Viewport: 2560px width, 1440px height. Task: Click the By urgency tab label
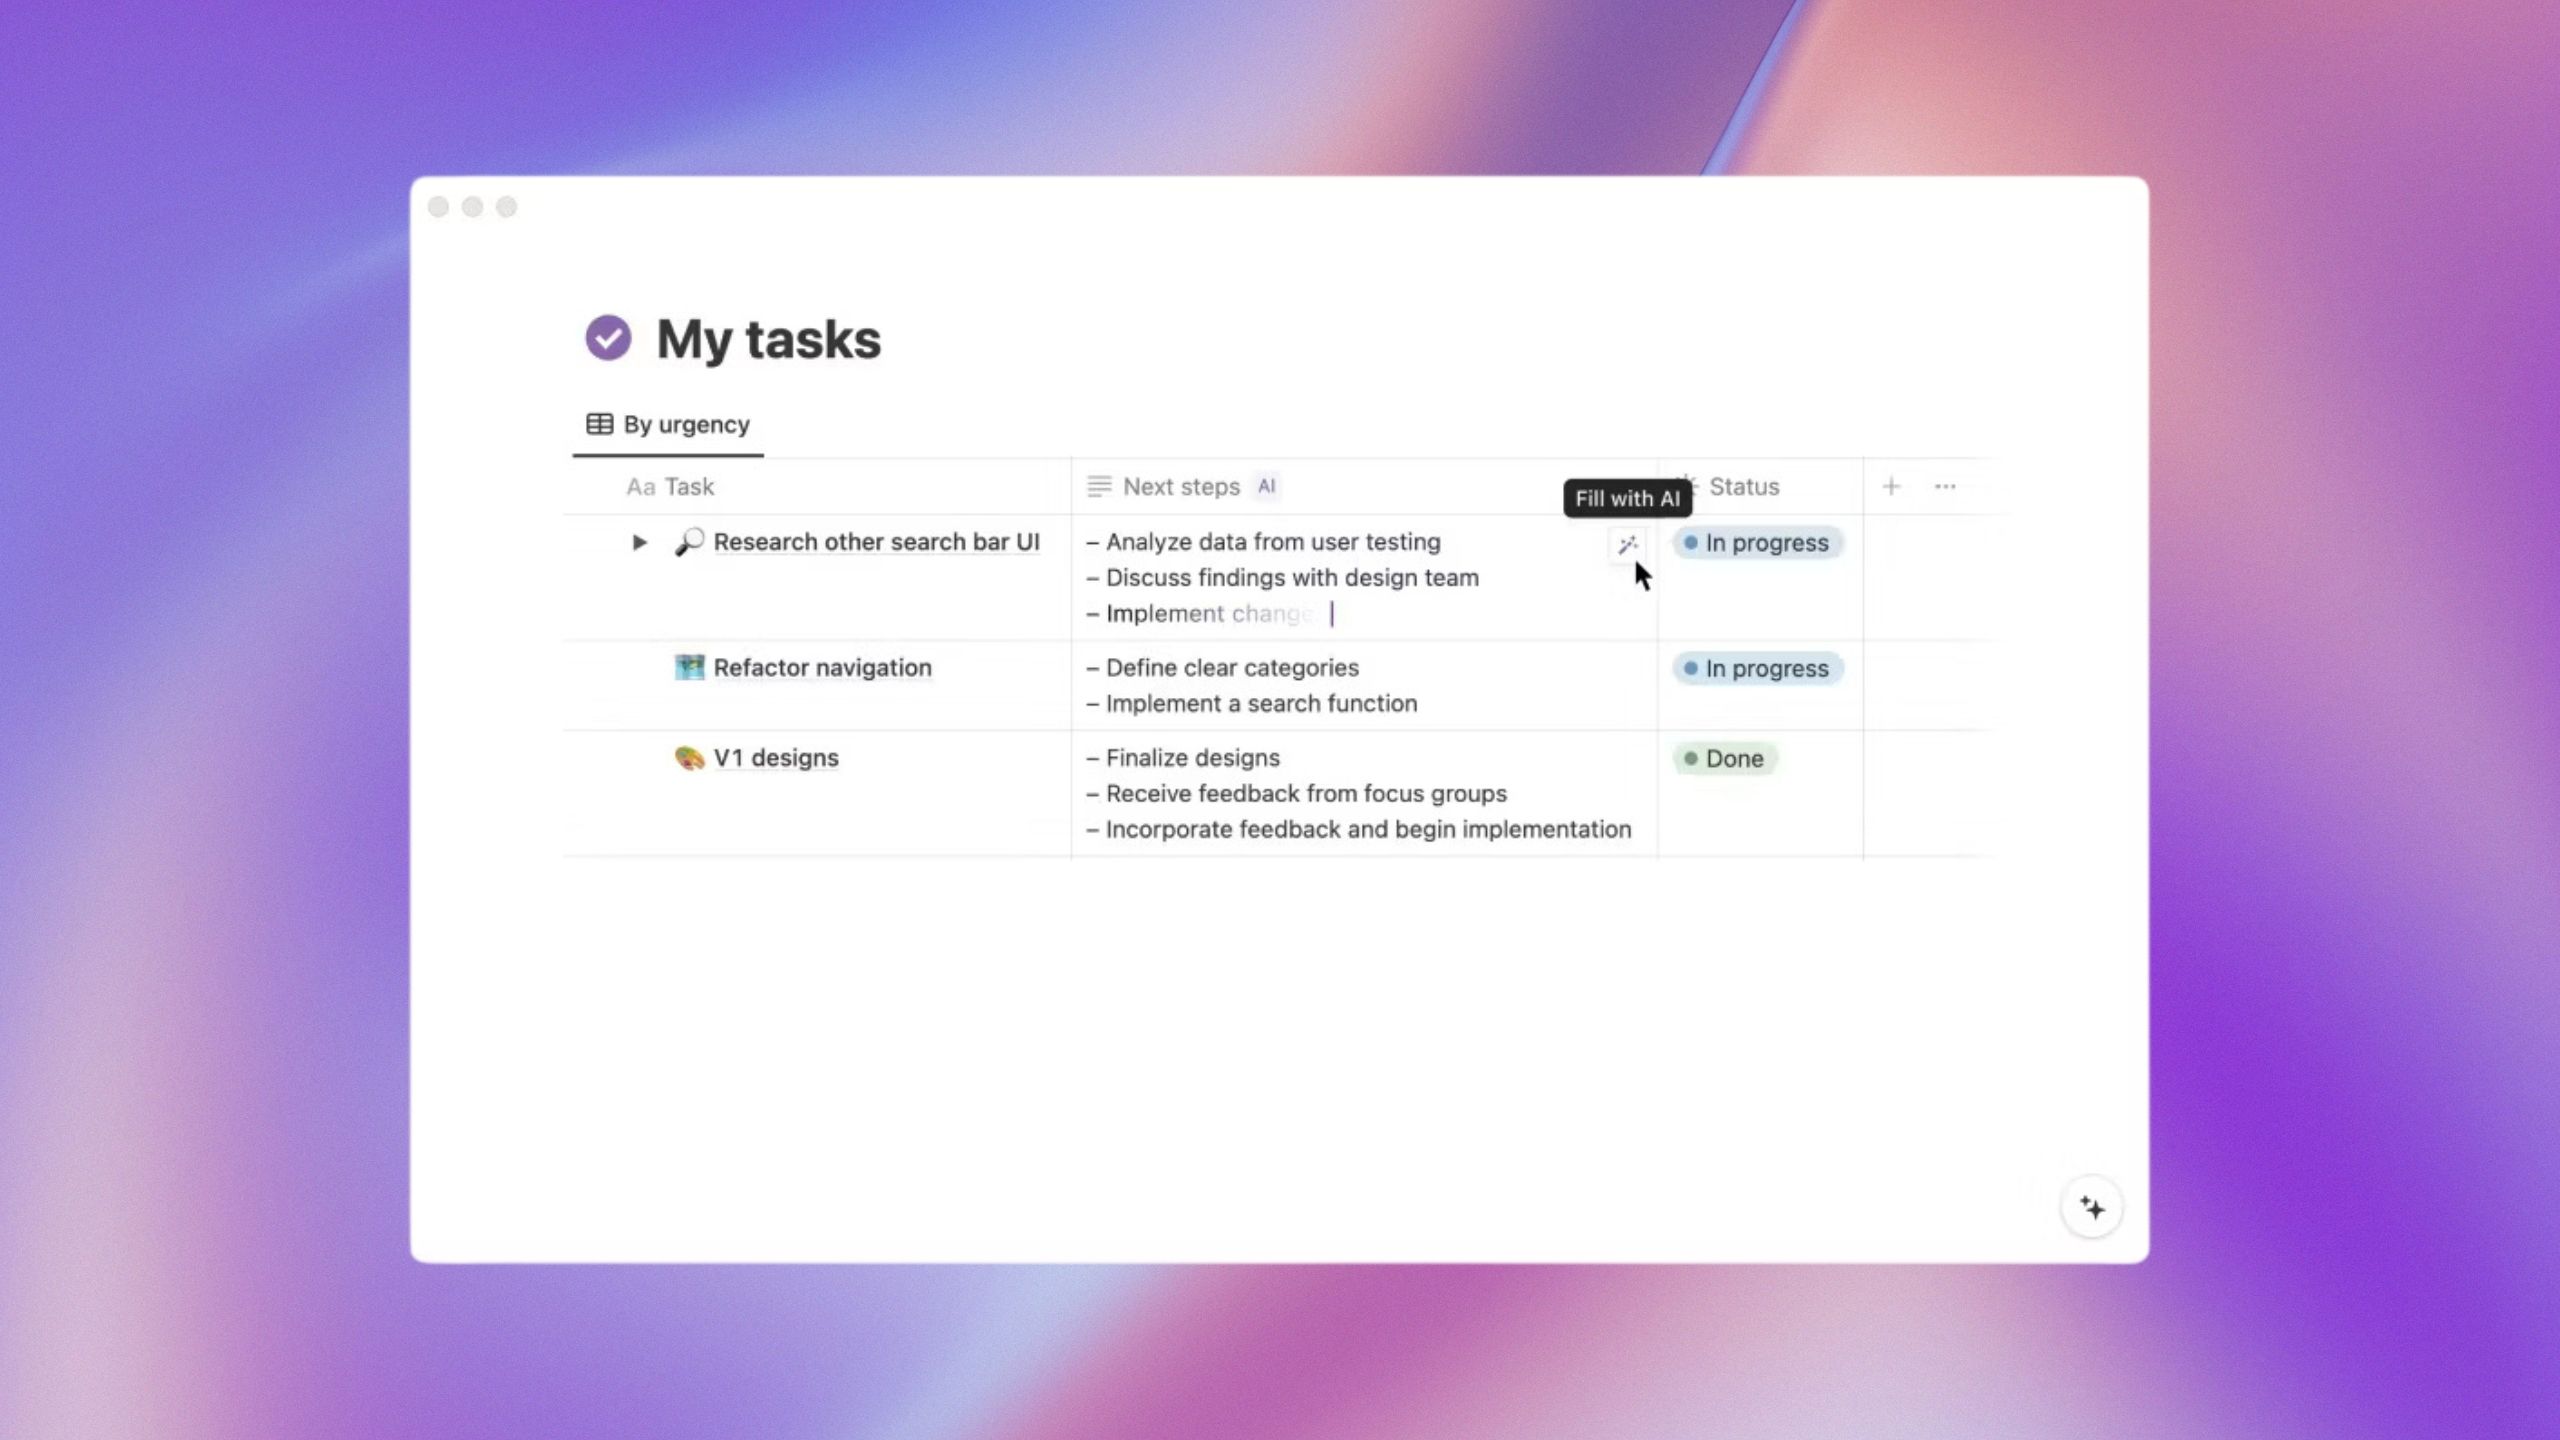684,424
